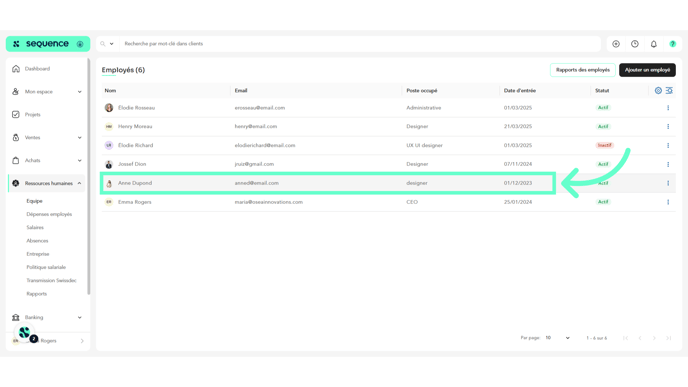Viewport: 688px width, 387px height.
Task: Open the clock history icon
Action: click(x=635, y=44)
